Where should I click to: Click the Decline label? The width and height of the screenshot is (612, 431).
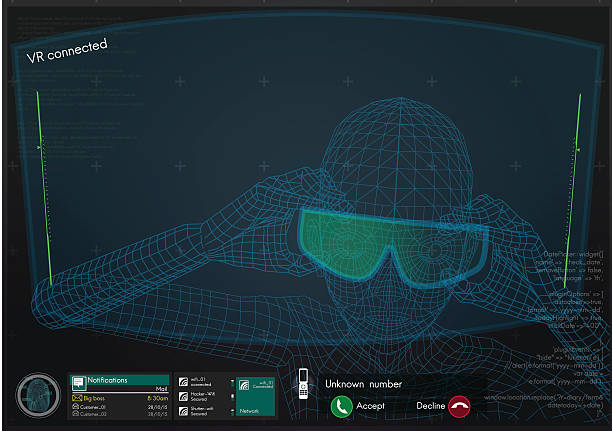pyautogui.click(x=431, y=406)
